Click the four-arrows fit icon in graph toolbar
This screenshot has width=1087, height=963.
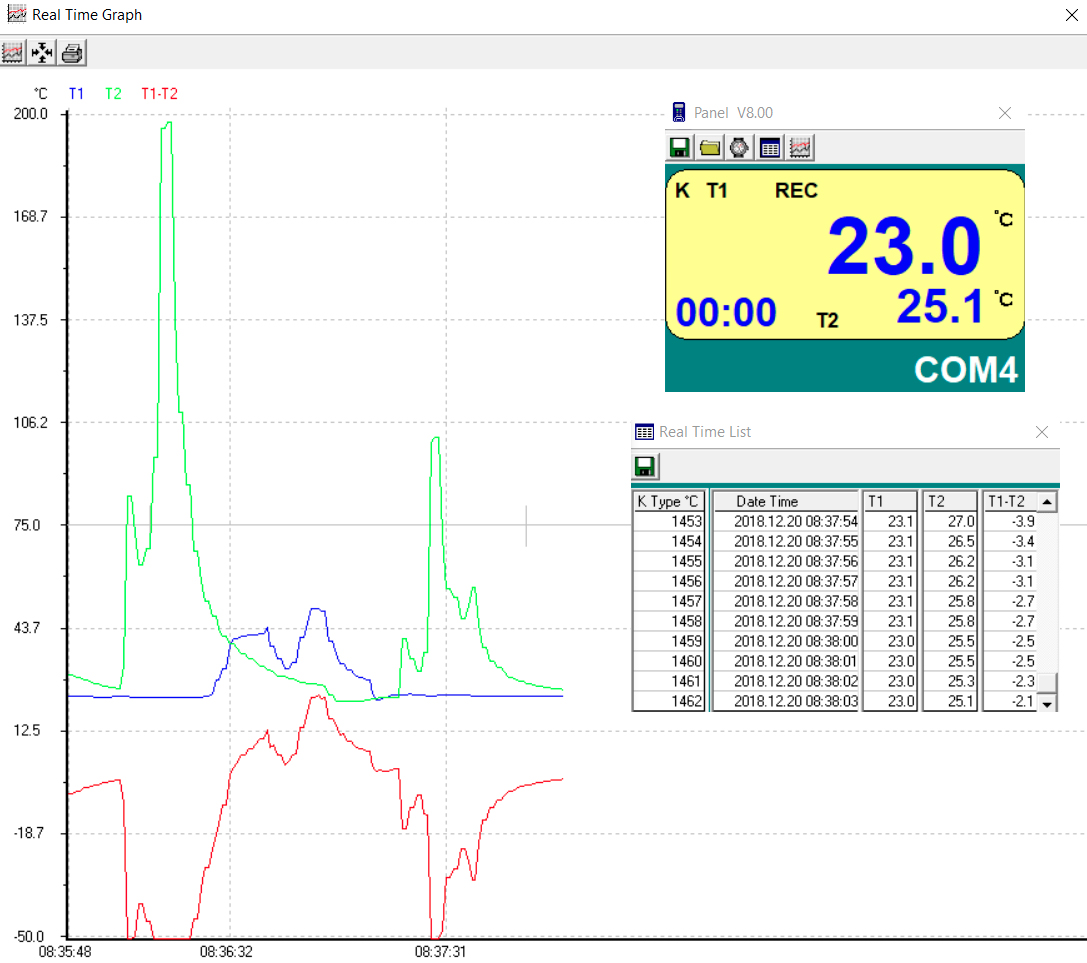click(x=43, y=52)
